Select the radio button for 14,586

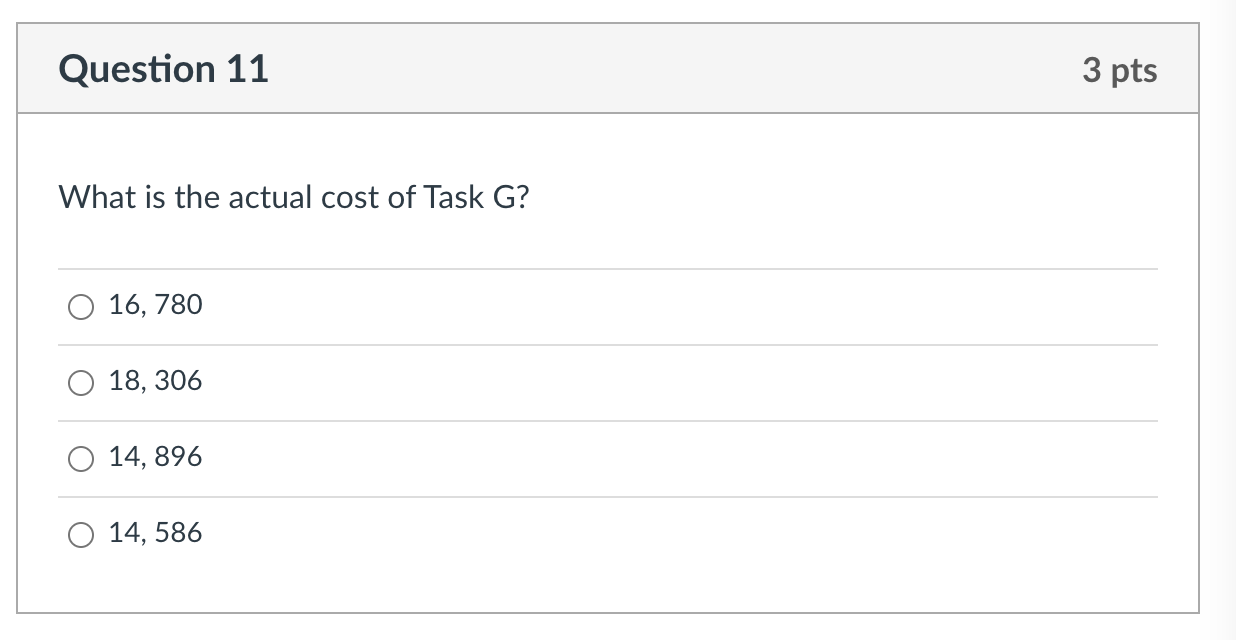tap(81, 534)
